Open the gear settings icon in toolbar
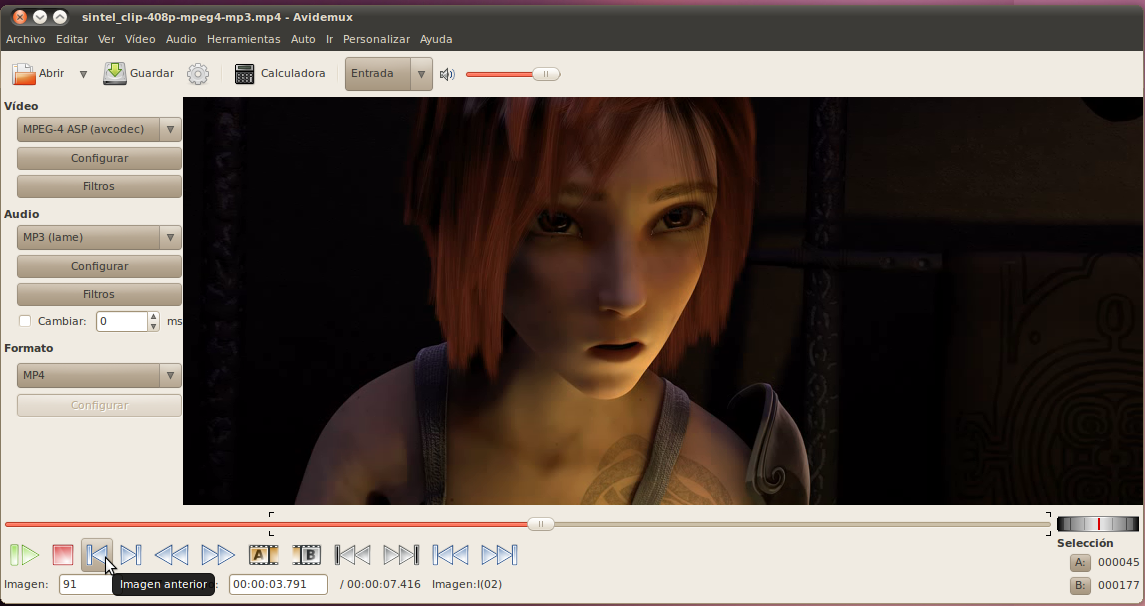The image size is (1145, 606). point(198,74)
